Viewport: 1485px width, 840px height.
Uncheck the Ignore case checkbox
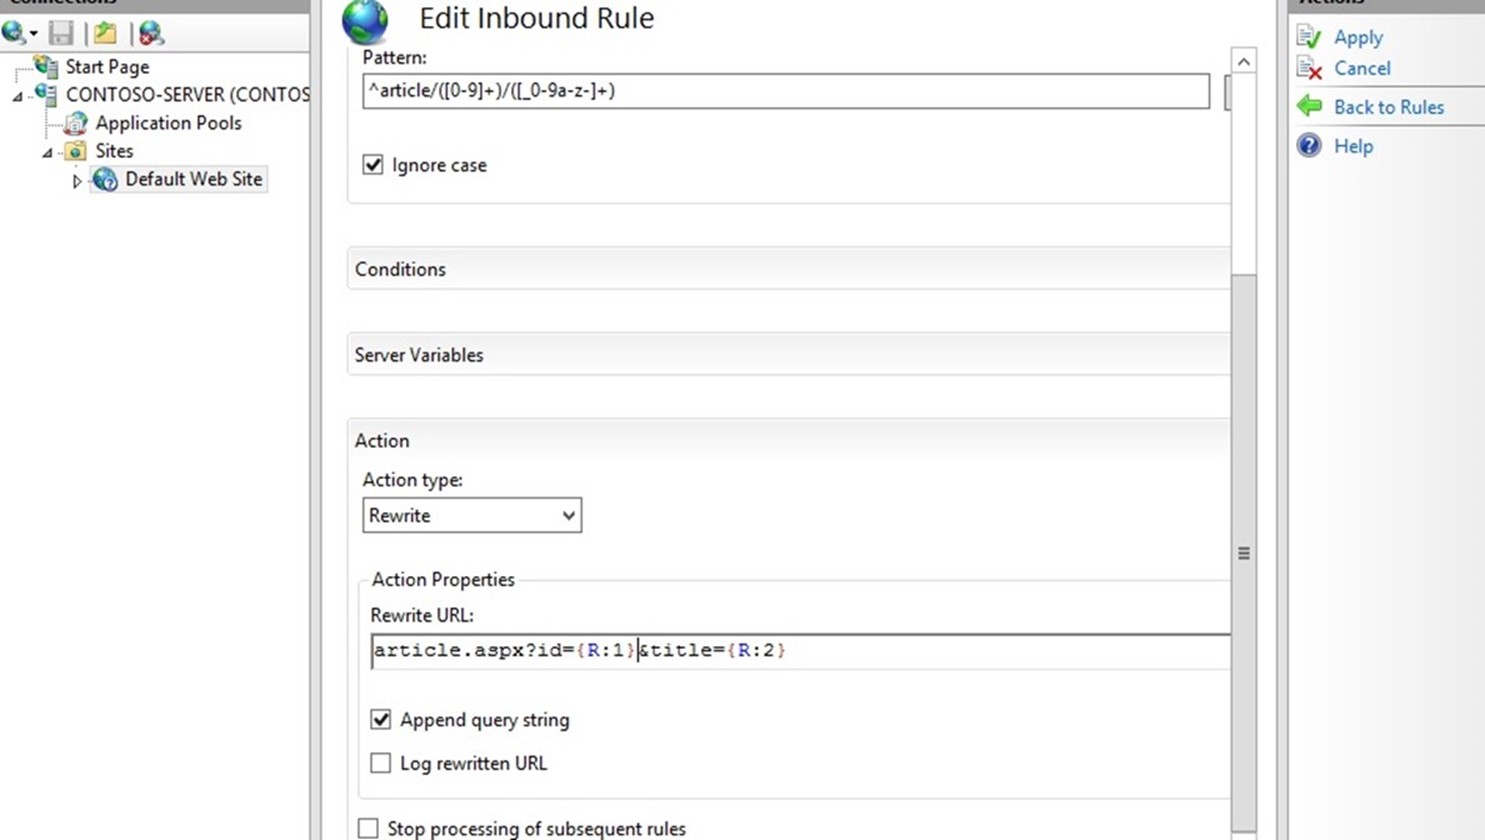tap(373, 164)
